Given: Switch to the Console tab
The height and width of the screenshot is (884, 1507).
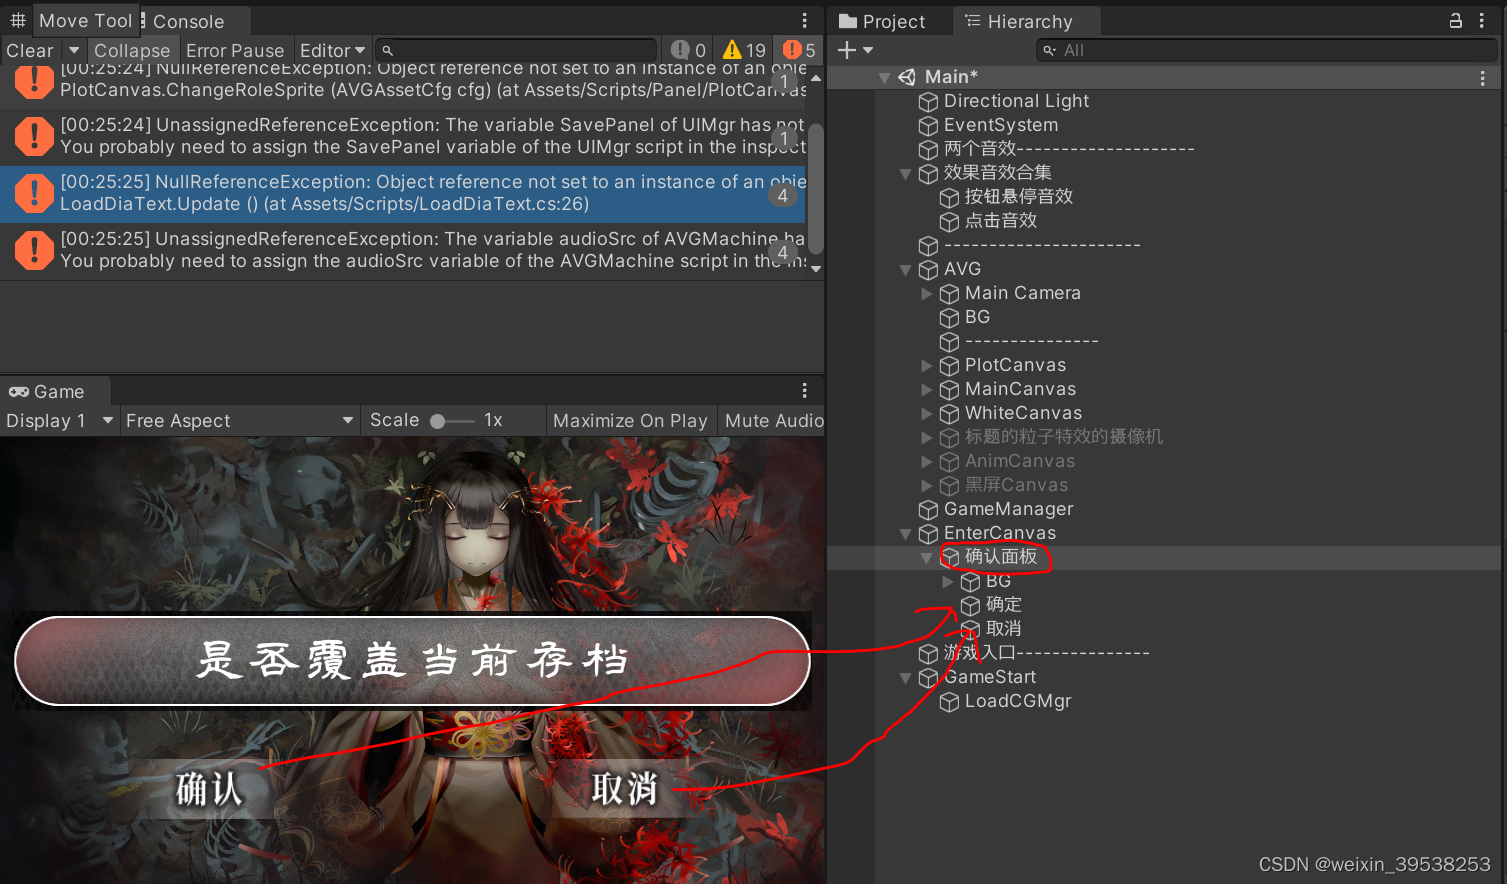Looking at the screenshot, I should pyautogui.click(x=188, y=21).
